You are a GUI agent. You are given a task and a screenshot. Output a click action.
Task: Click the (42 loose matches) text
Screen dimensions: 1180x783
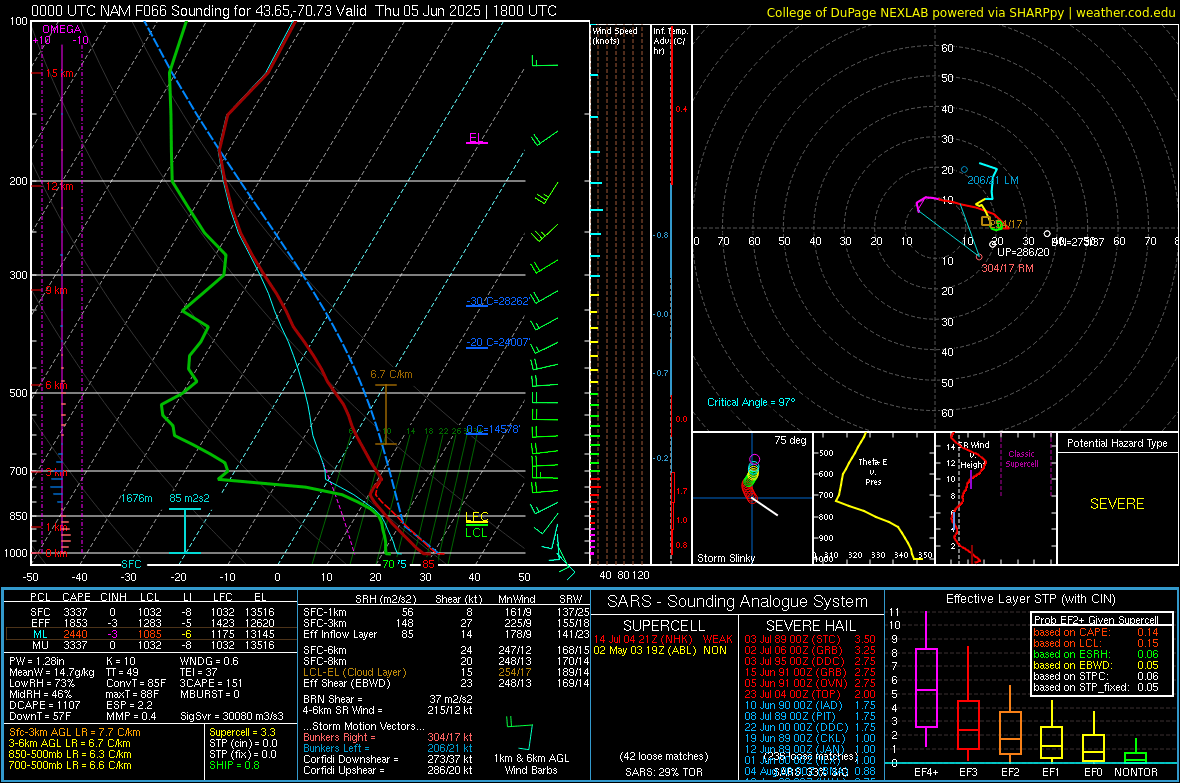pos(664,756)
